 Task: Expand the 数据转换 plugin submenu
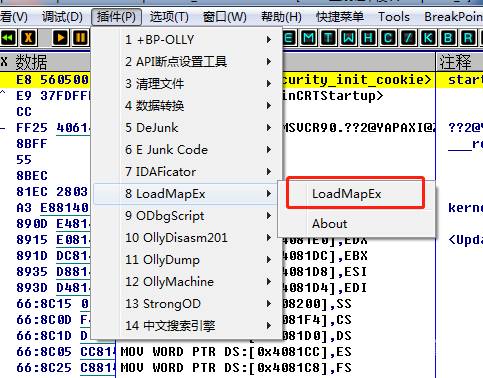(x=186, y=106)
